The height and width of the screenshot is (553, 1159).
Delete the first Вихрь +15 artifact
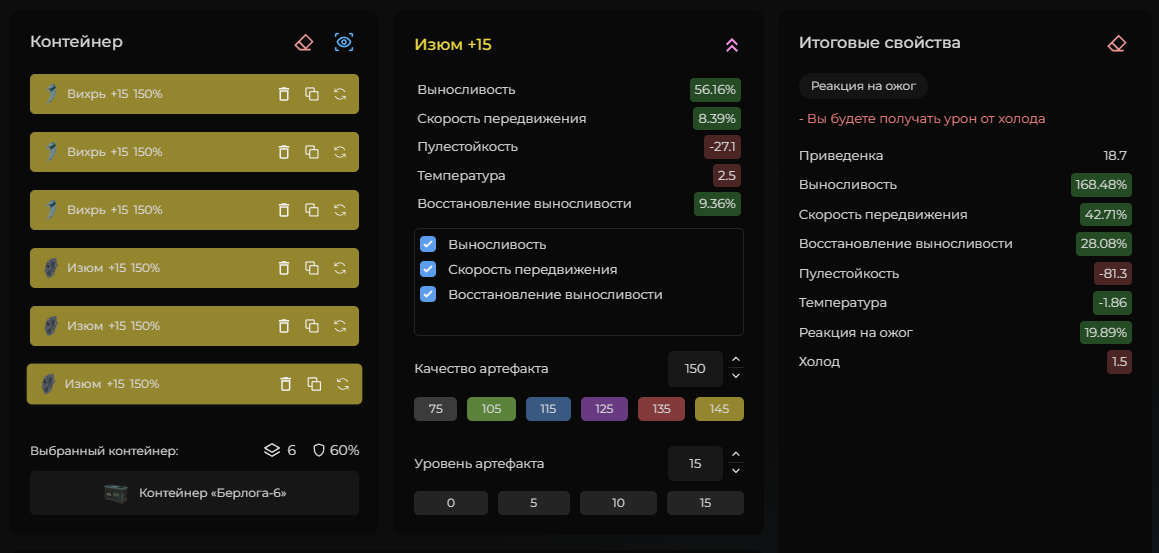coord(284,94)
